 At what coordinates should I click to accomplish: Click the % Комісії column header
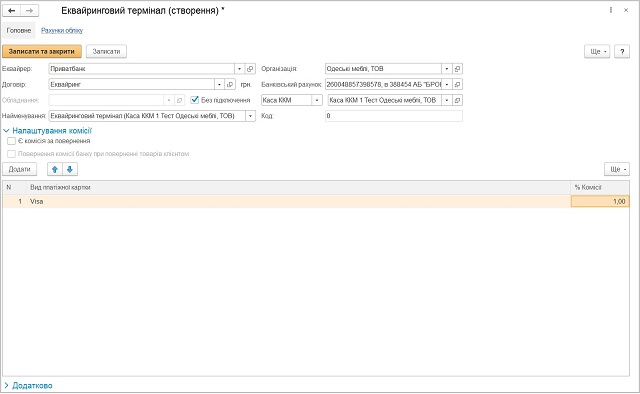pyautogui.click(x=600, y=187)
